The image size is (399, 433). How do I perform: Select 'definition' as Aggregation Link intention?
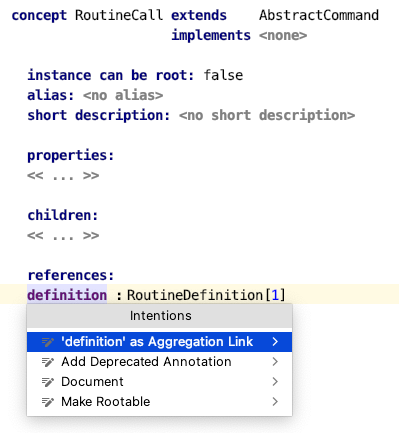(159, 342)
